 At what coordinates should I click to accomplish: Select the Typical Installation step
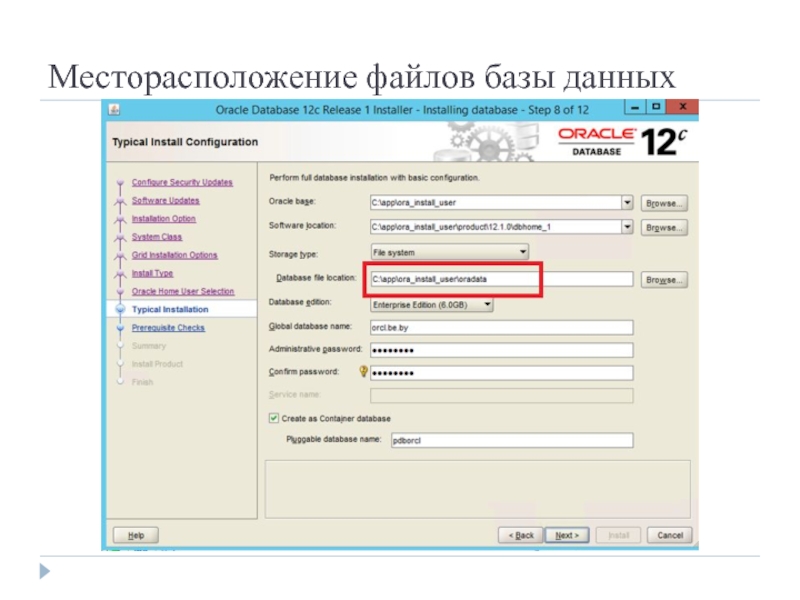[170, 309]
